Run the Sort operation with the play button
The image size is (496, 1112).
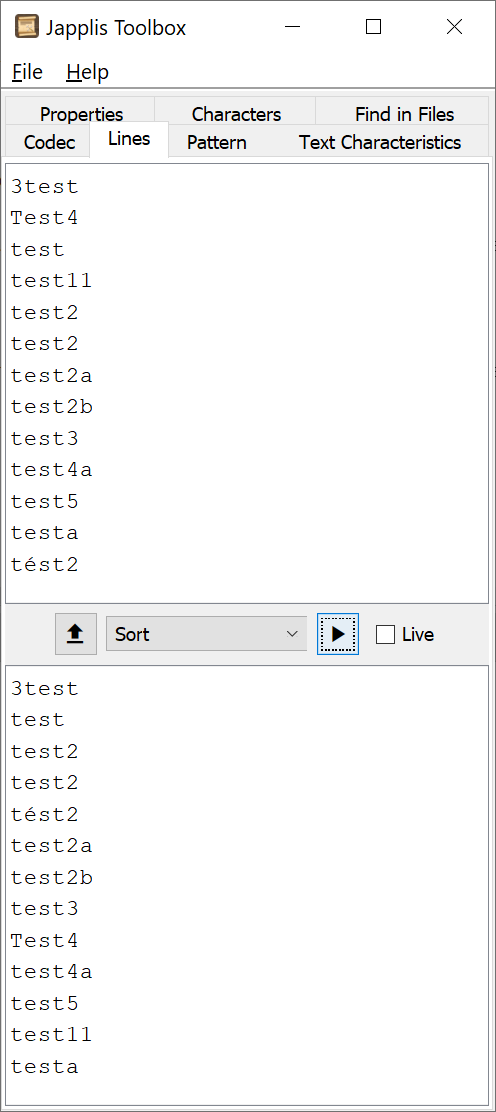(x=338, y=634)
